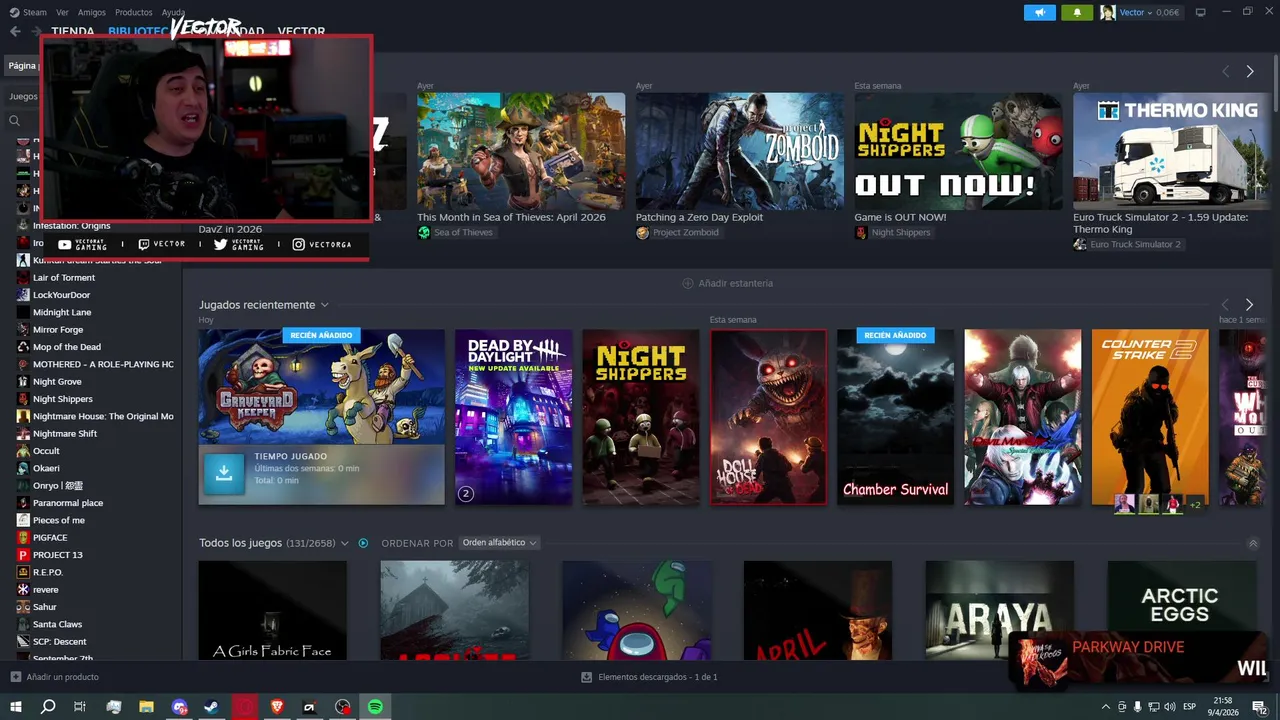
Task: Switch to Big Picture mode monitor icon
Action: 1200,12
